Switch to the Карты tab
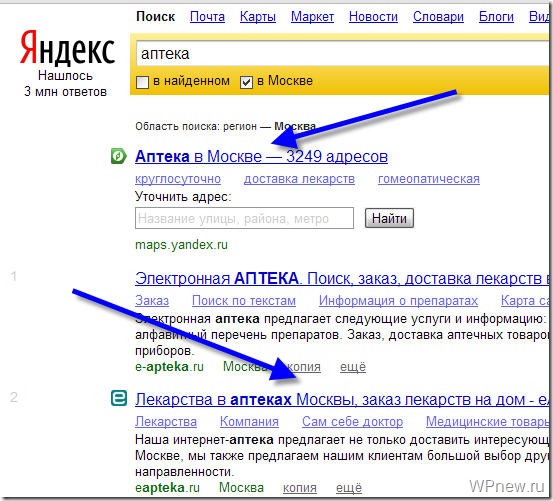The width and height of the screenshot is (553, 501). pyautogui.click(x=258, y=17)
